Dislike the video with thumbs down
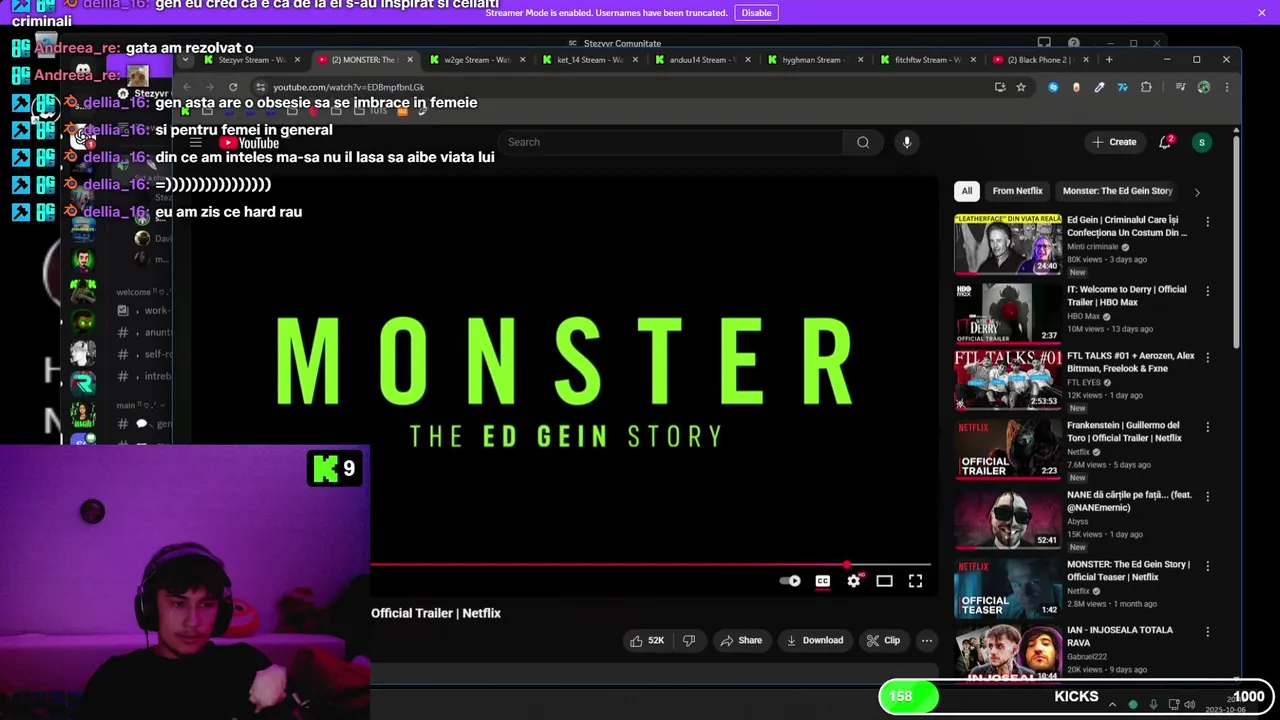Screen dimensions: 1280x720 tap(689, 640)
